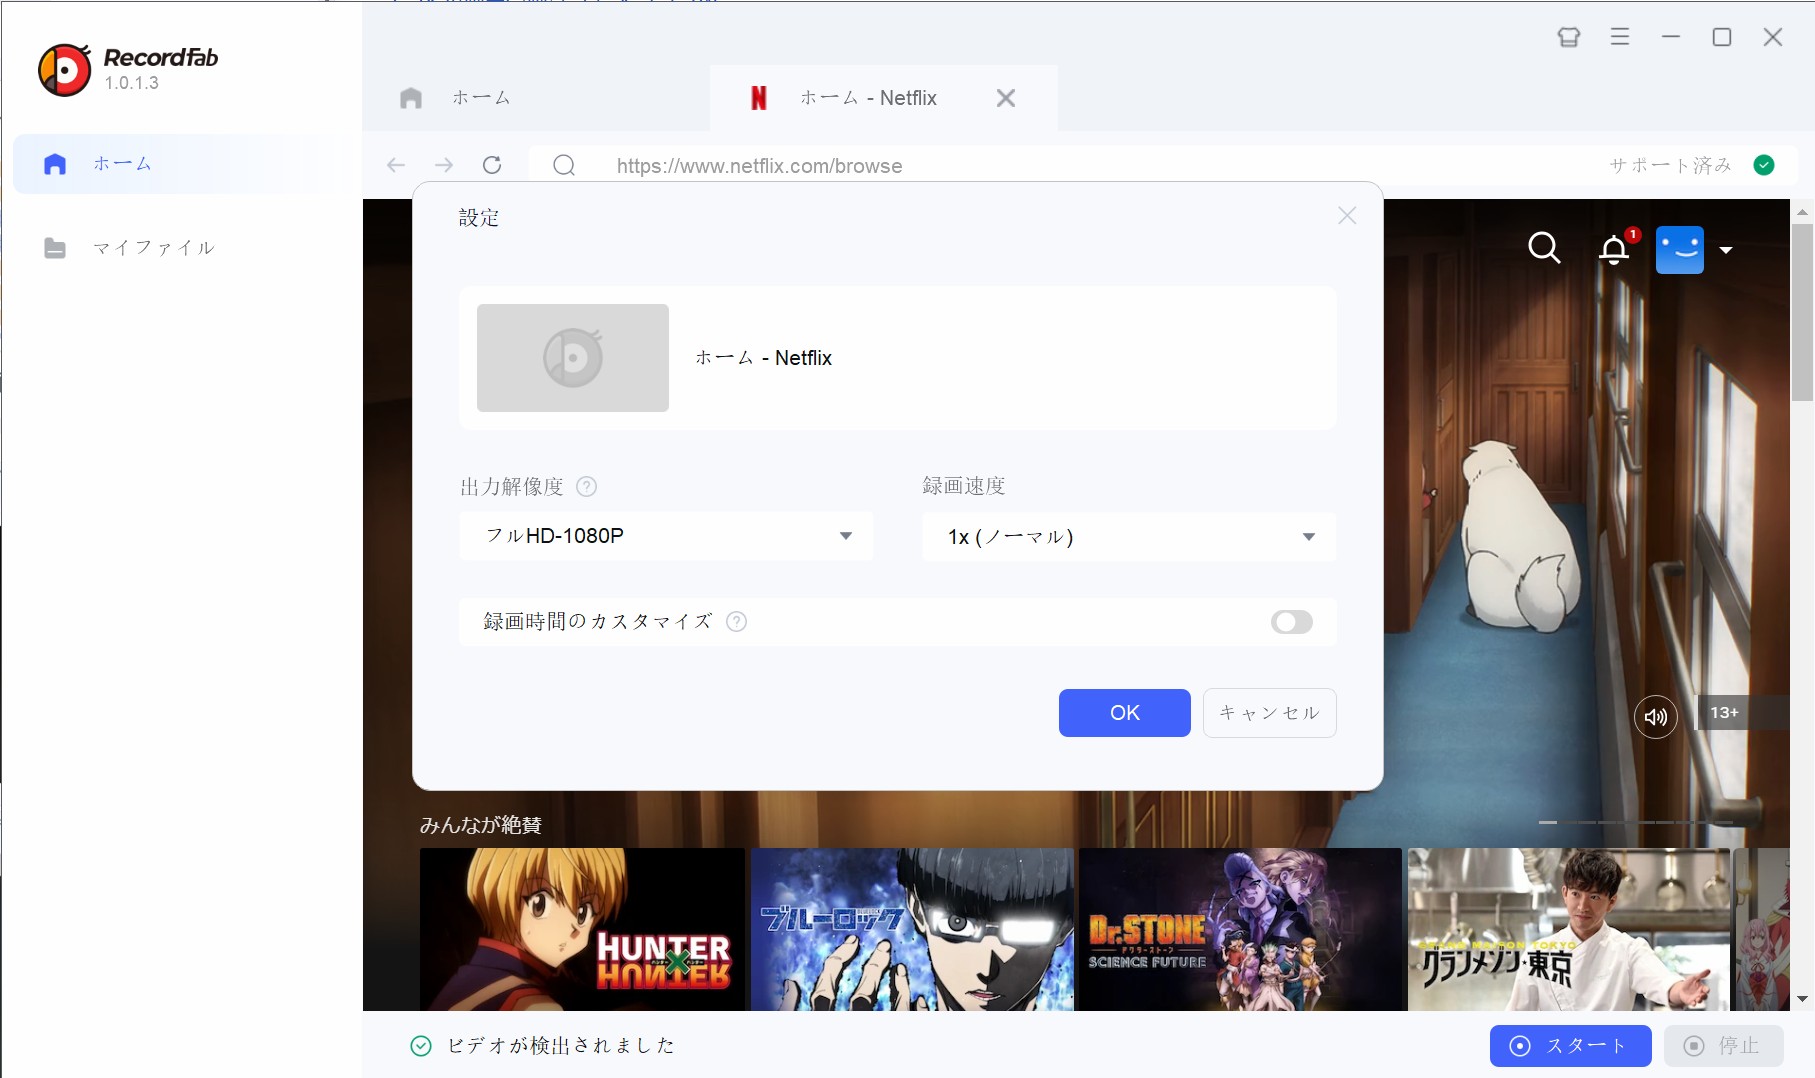
Task: Open Netflix notifications bell
Action: pyautogui.click(x=1615, y=248)
